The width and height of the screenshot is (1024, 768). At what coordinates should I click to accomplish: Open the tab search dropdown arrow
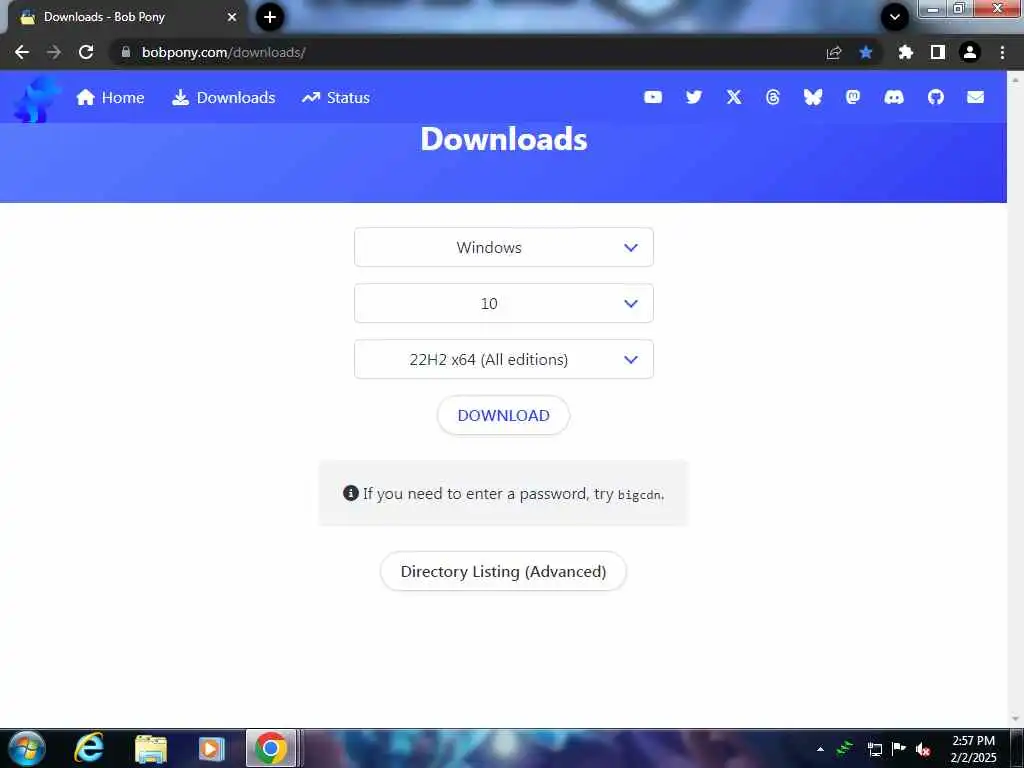coord(895,17)
